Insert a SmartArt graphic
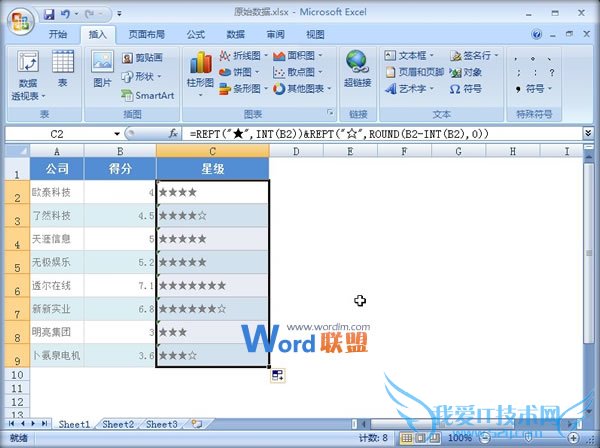This screenshot has height=448, width=600. click(148, 95)
